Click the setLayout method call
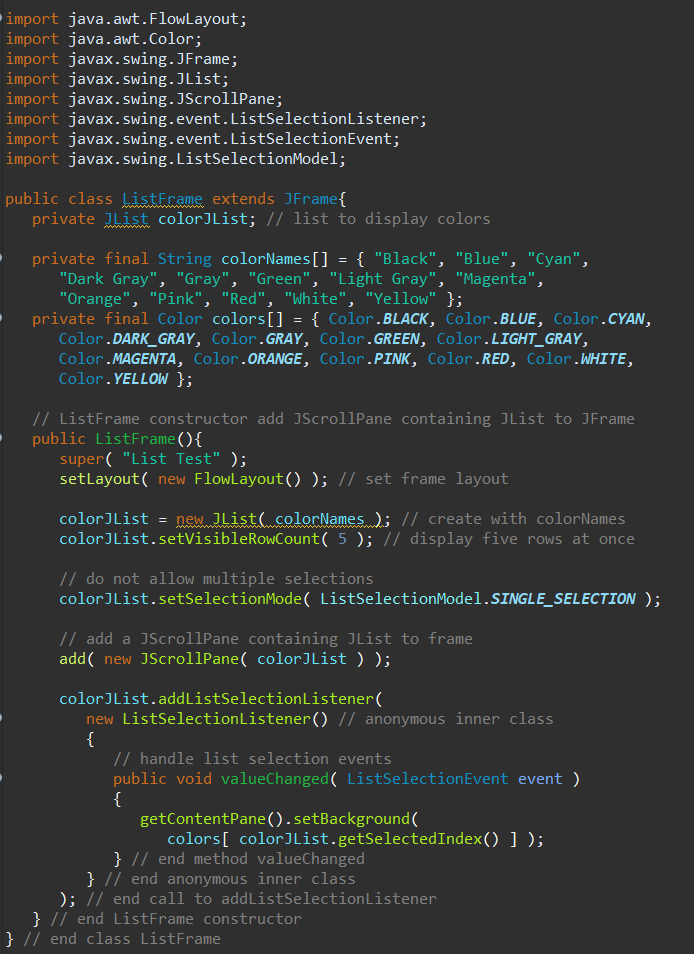This screenshot has height=954, width=694. (99, 479)
